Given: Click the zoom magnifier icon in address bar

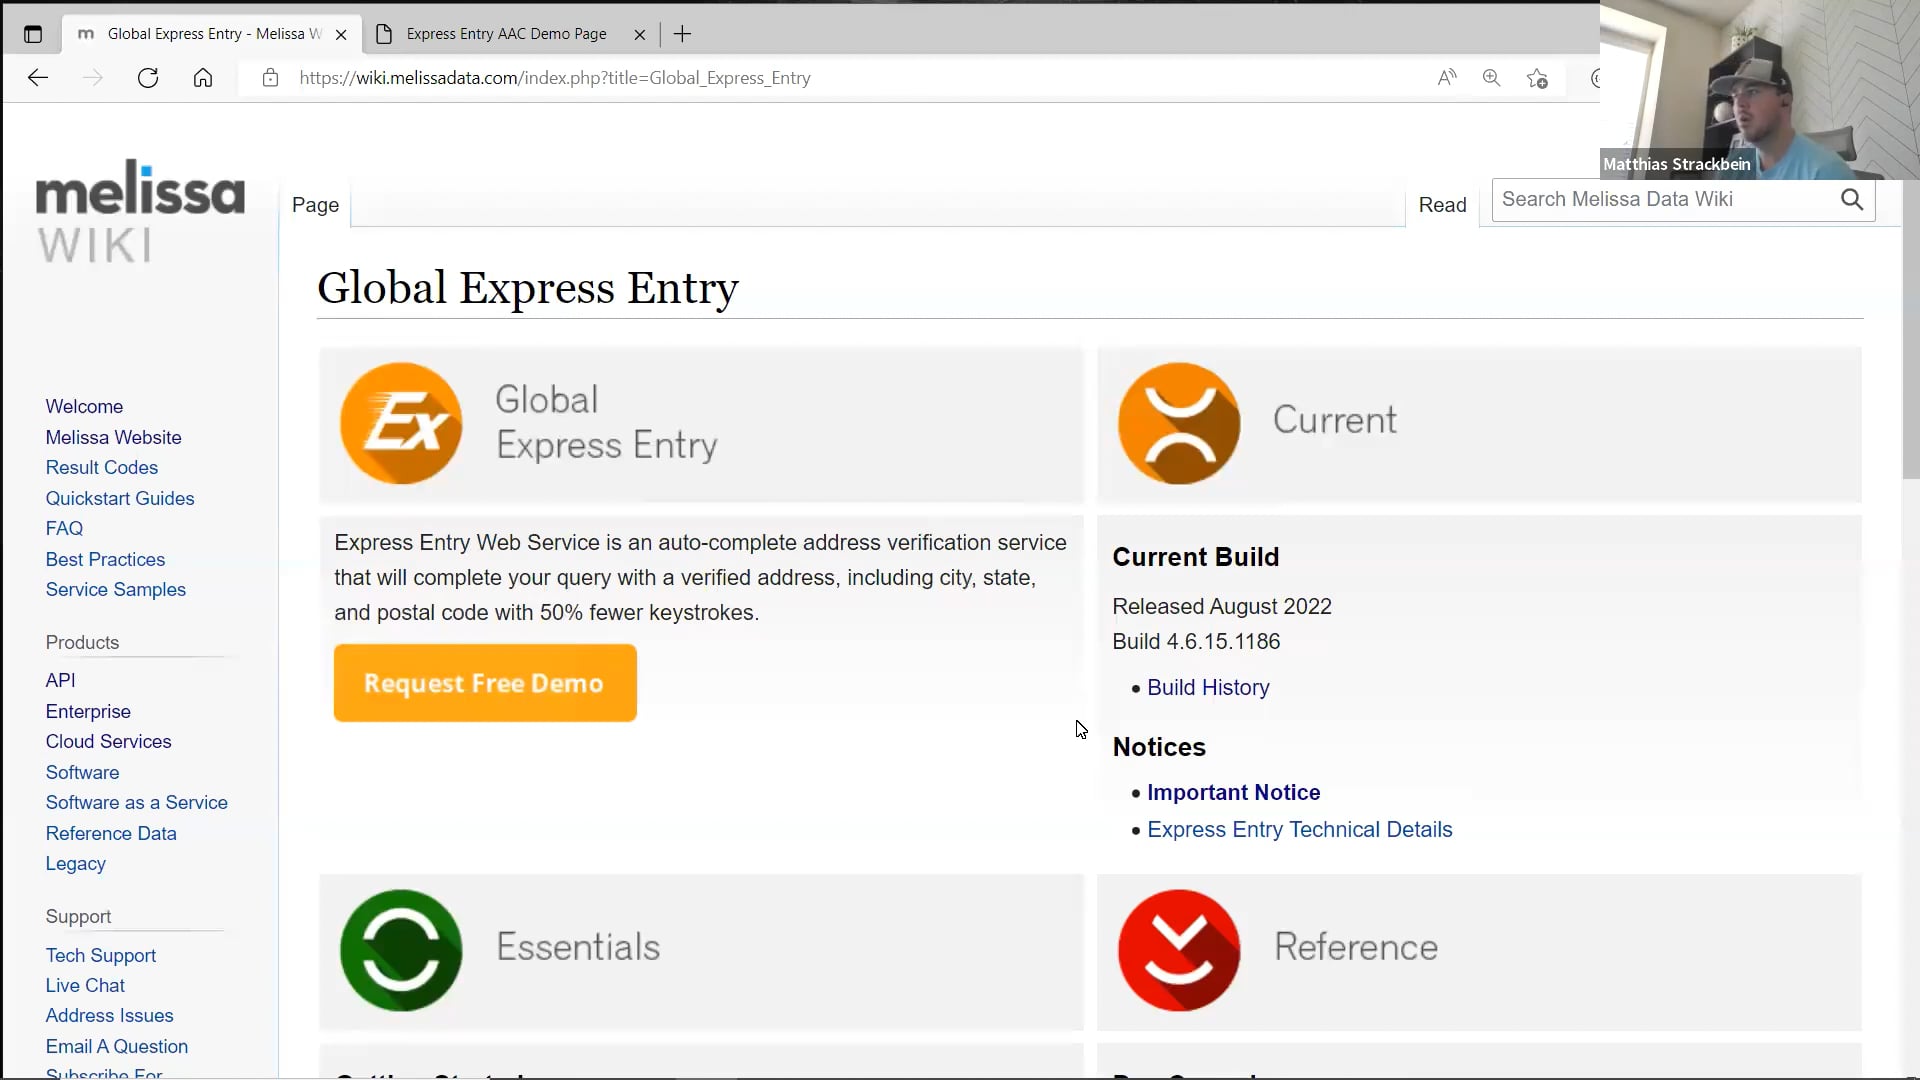Looking at the screenshot, I should tap(1491, 78).
